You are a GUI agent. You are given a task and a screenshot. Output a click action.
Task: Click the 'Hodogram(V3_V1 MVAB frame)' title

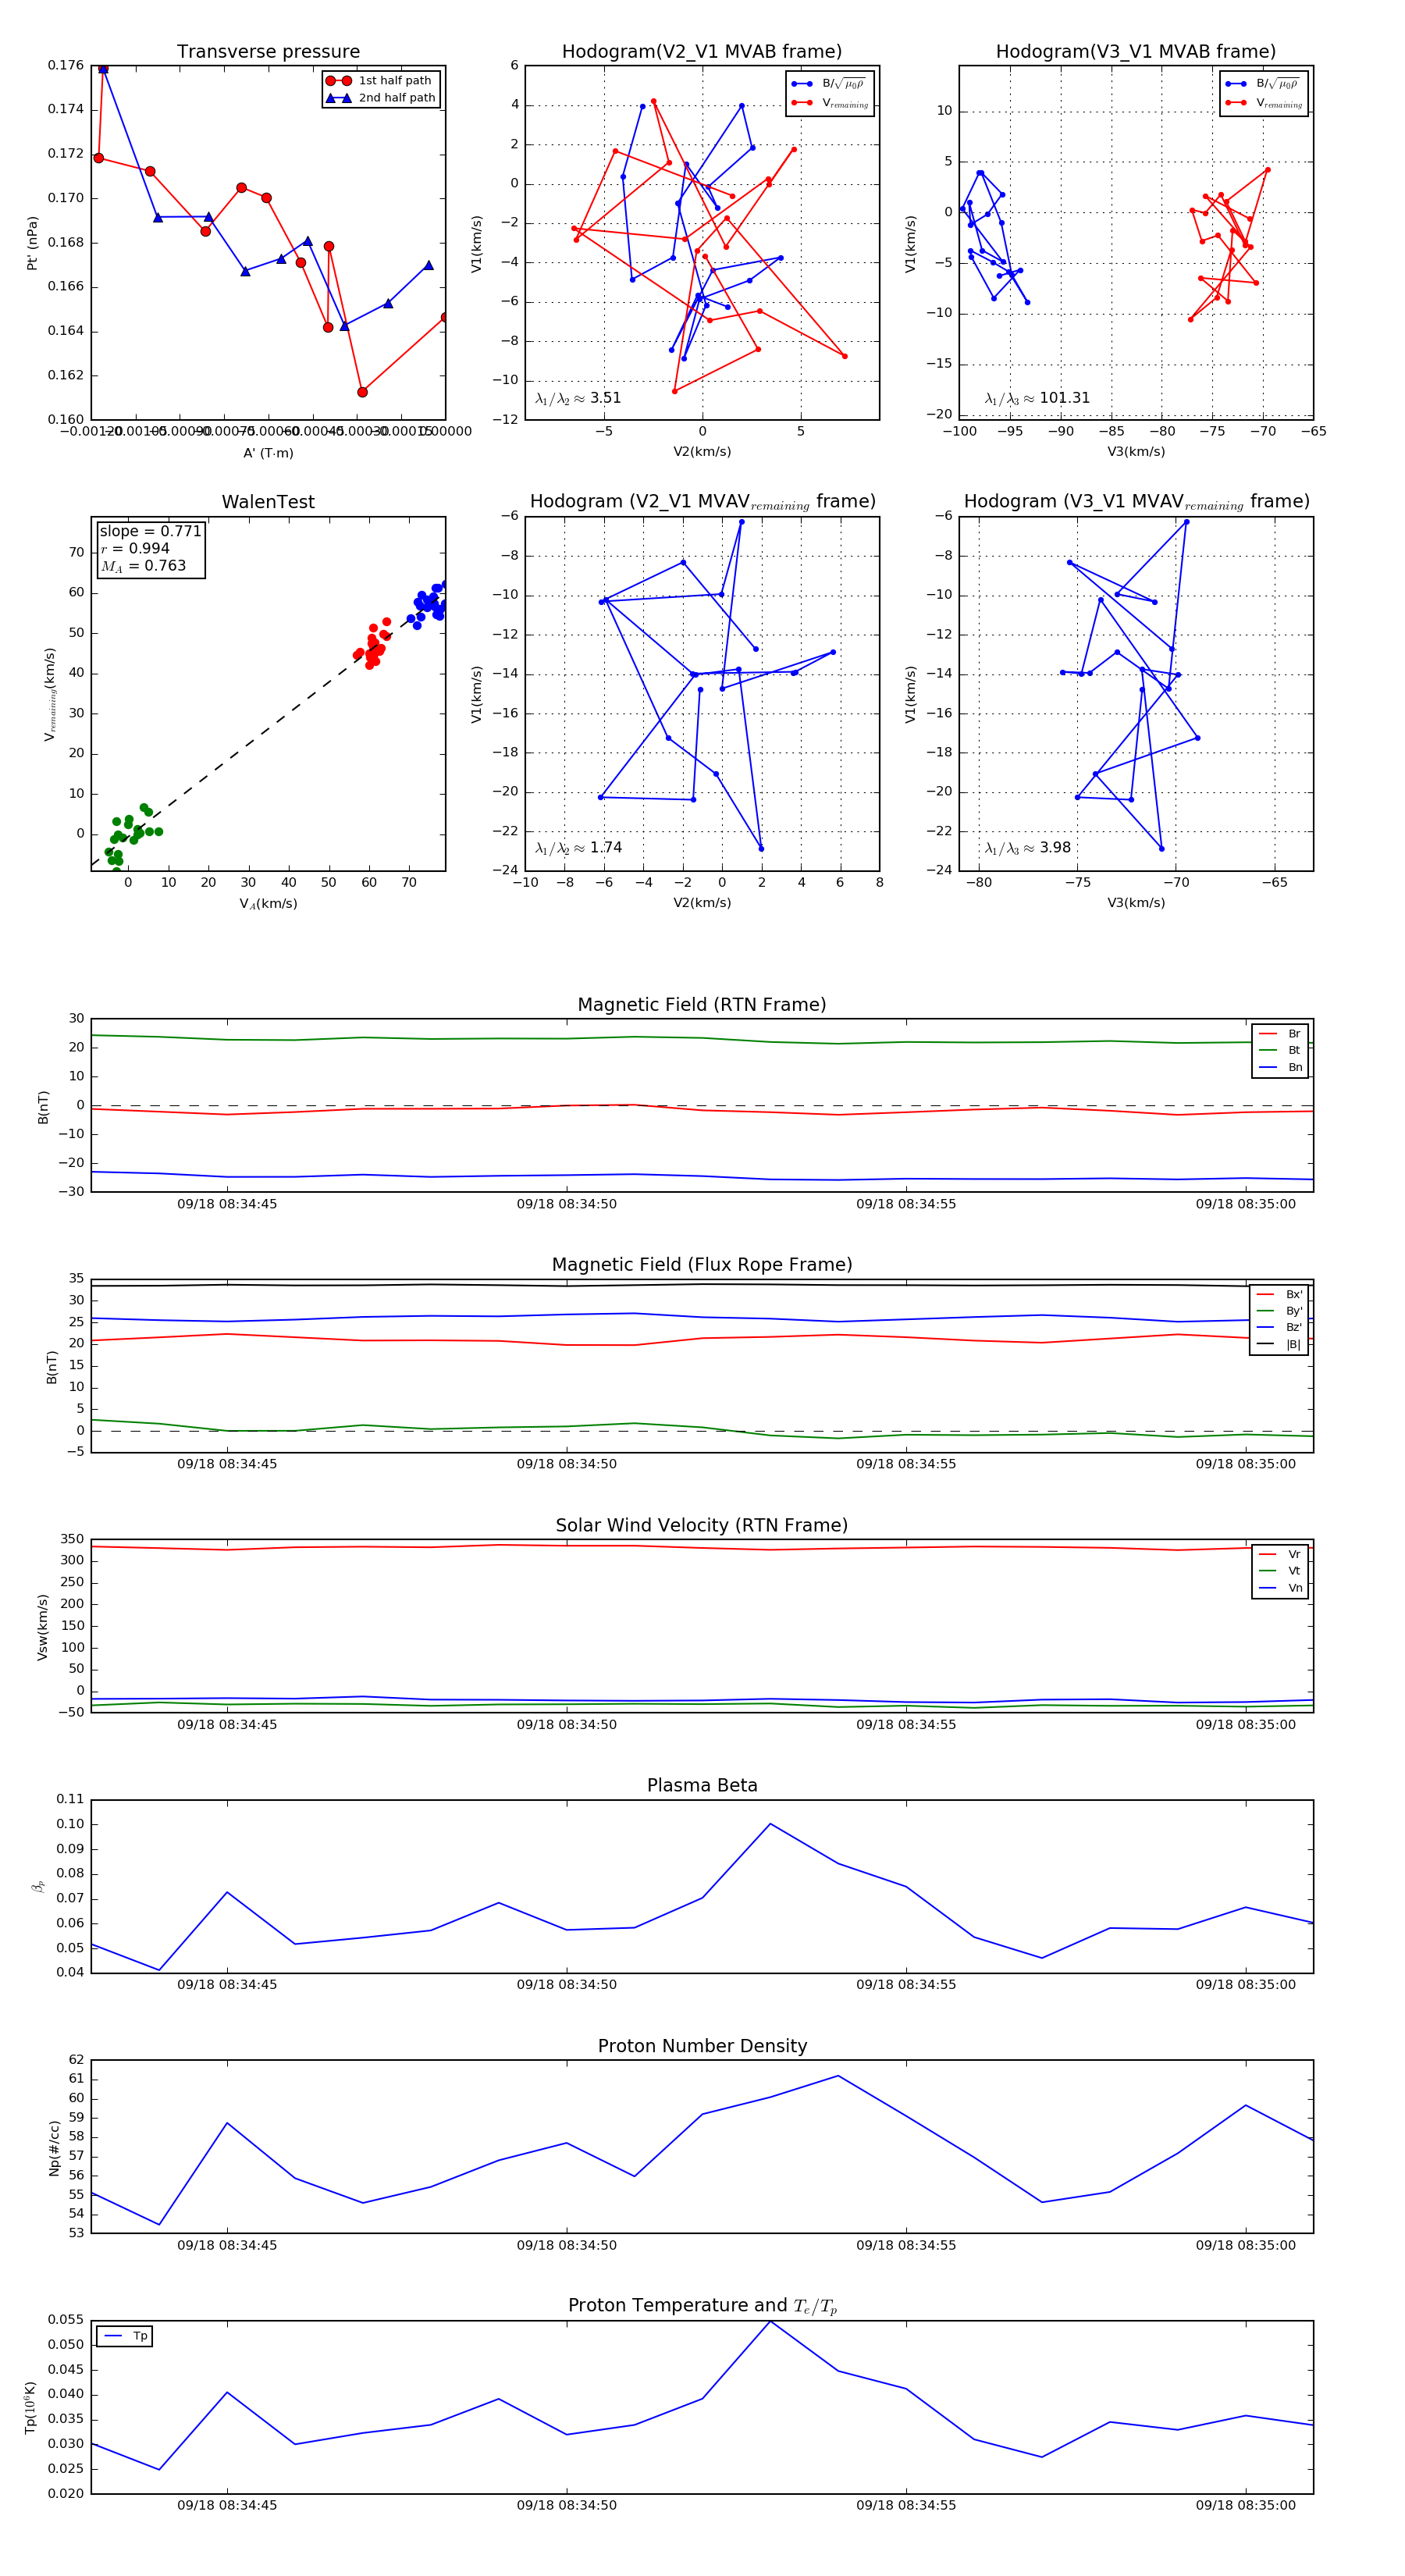(1136, 52)
